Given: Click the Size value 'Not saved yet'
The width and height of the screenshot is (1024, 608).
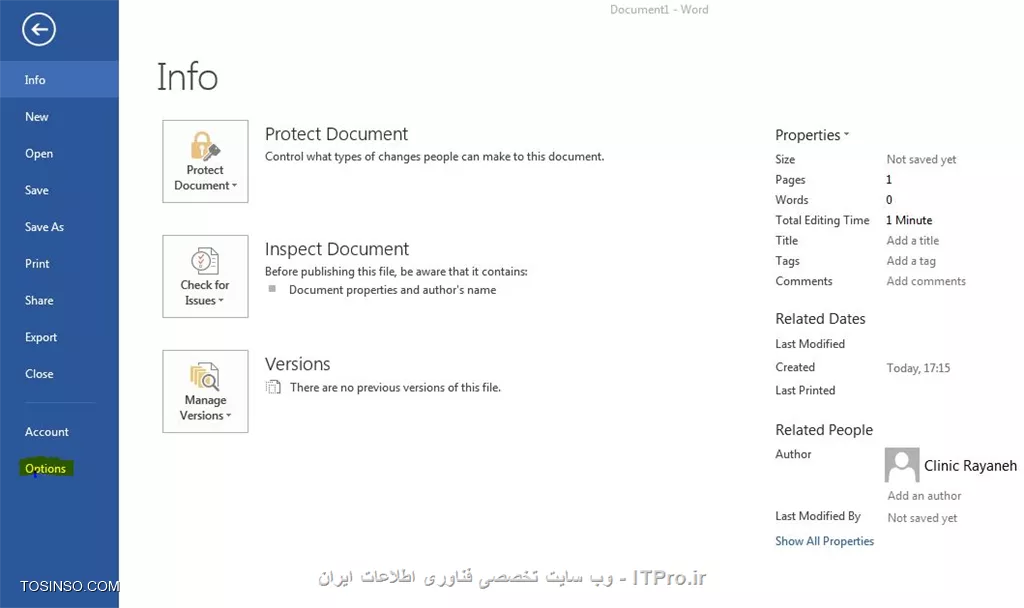Looking at the screenshot, I should click(x=921, y=159).
